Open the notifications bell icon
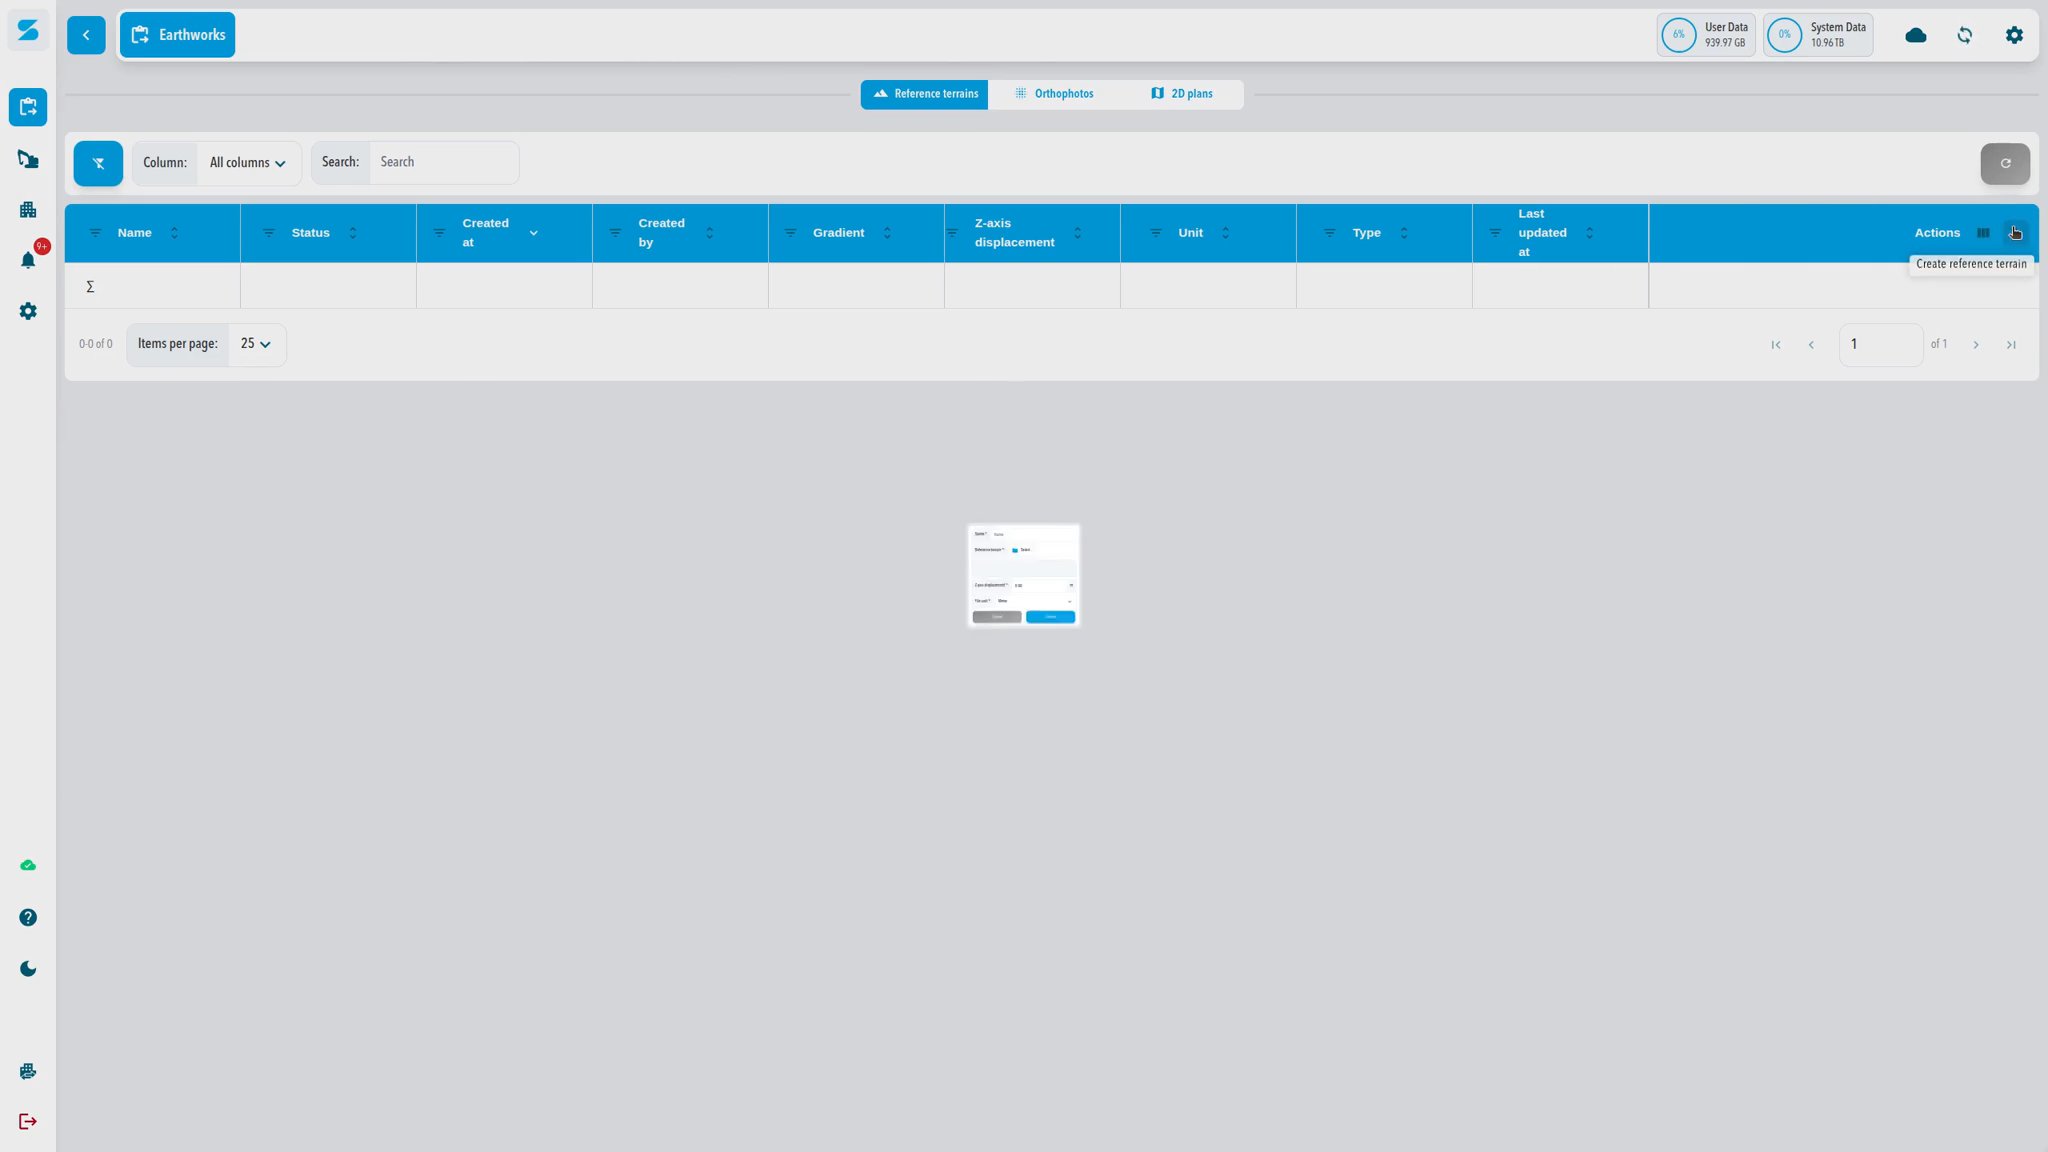Viewport: 2048px width, 1152px height. click(x=28, y=261)
